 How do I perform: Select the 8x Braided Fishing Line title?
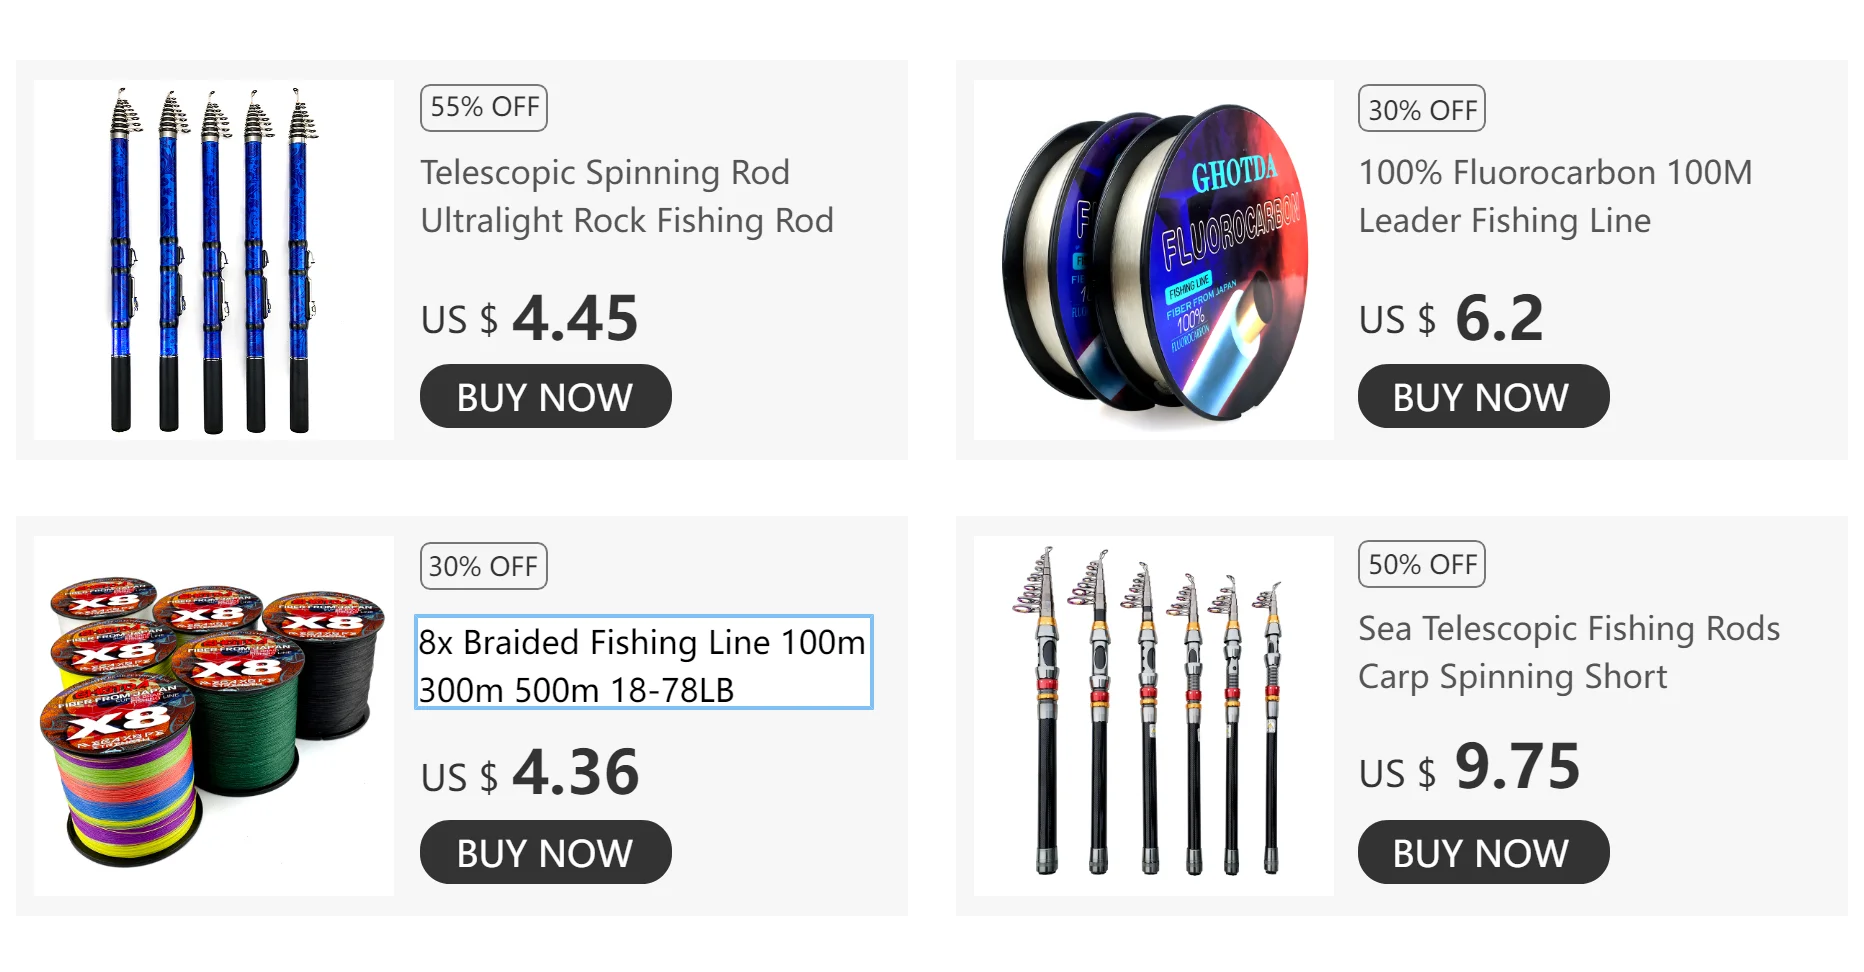click(643, 662)
